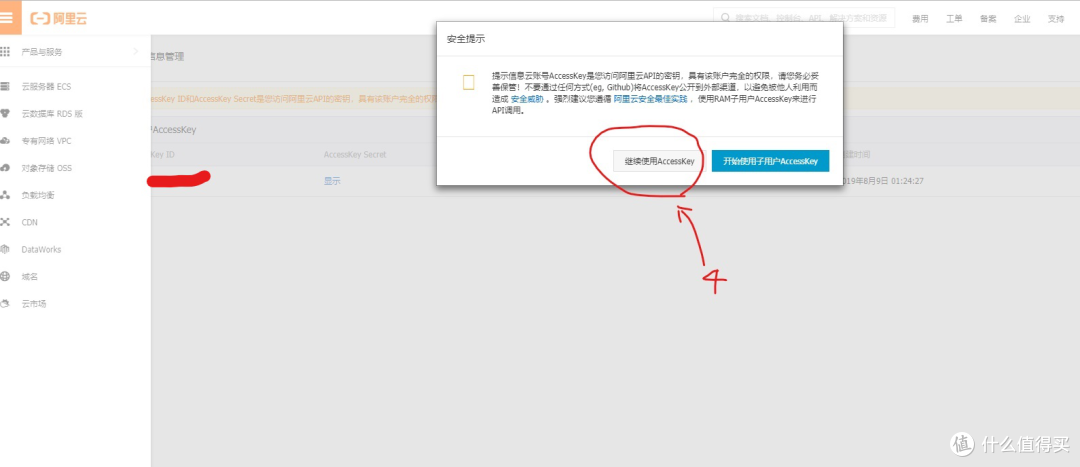Click 继续使用AccessKey button

[659, 161]
